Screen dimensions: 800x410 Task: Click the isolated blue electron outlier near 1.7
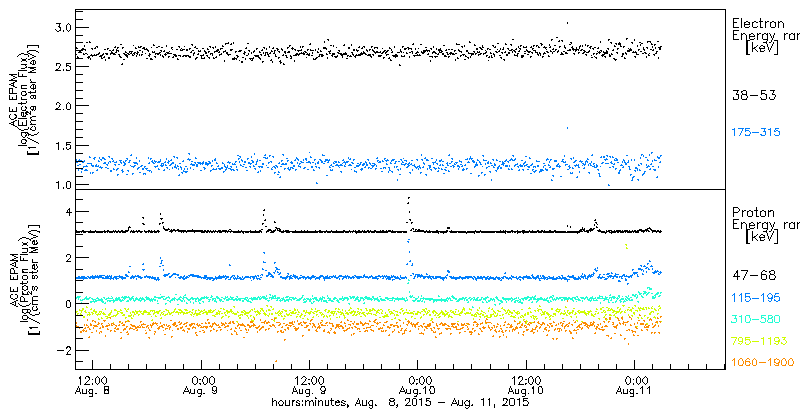567,127
